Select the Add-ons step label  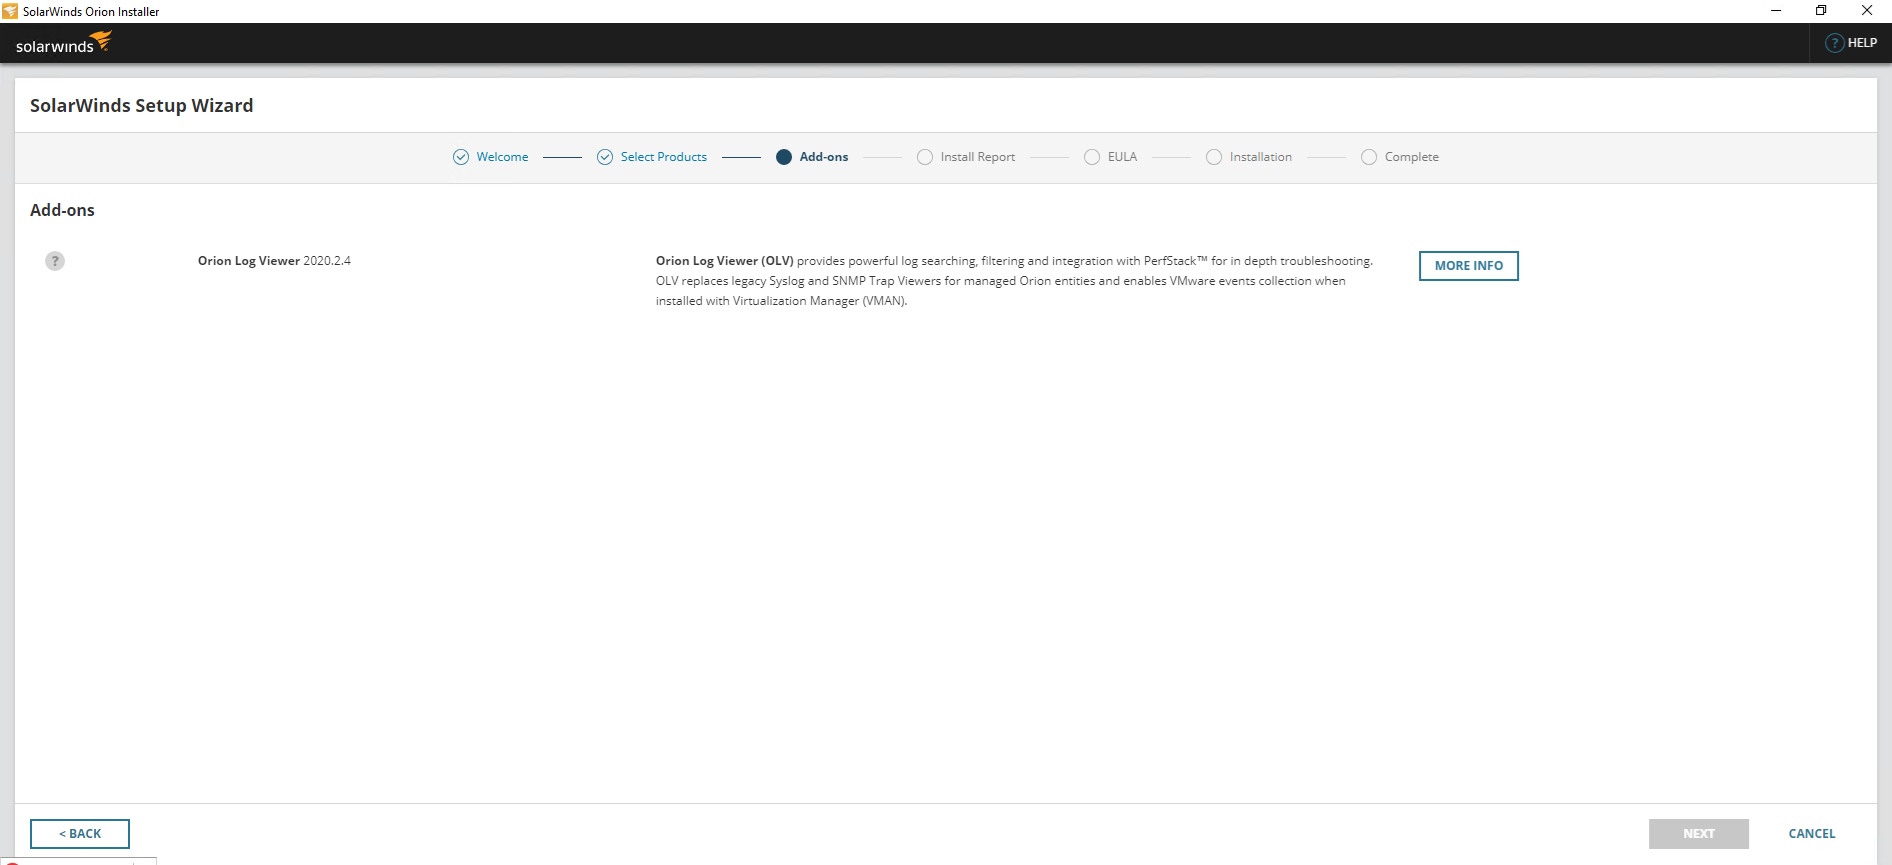824,157
